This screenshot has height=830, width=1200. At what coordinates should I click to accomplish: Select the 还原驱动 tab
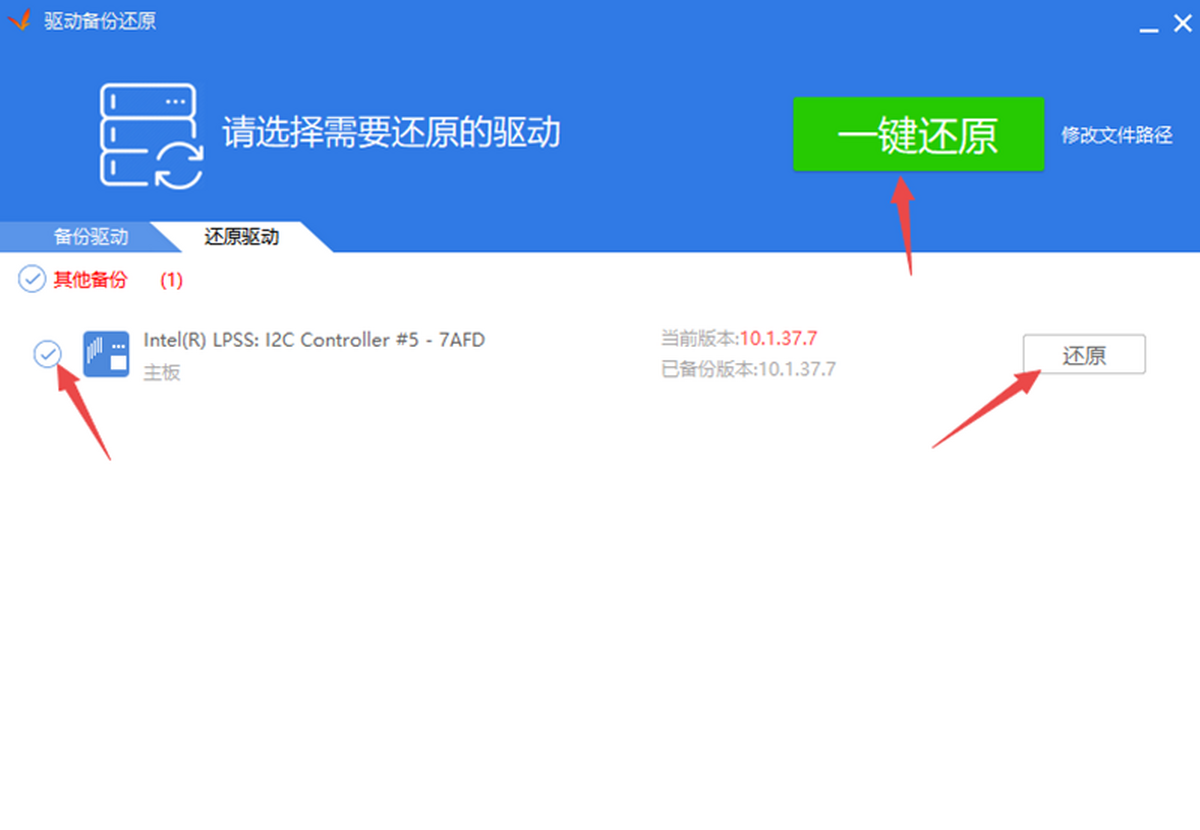coord(242,237)
